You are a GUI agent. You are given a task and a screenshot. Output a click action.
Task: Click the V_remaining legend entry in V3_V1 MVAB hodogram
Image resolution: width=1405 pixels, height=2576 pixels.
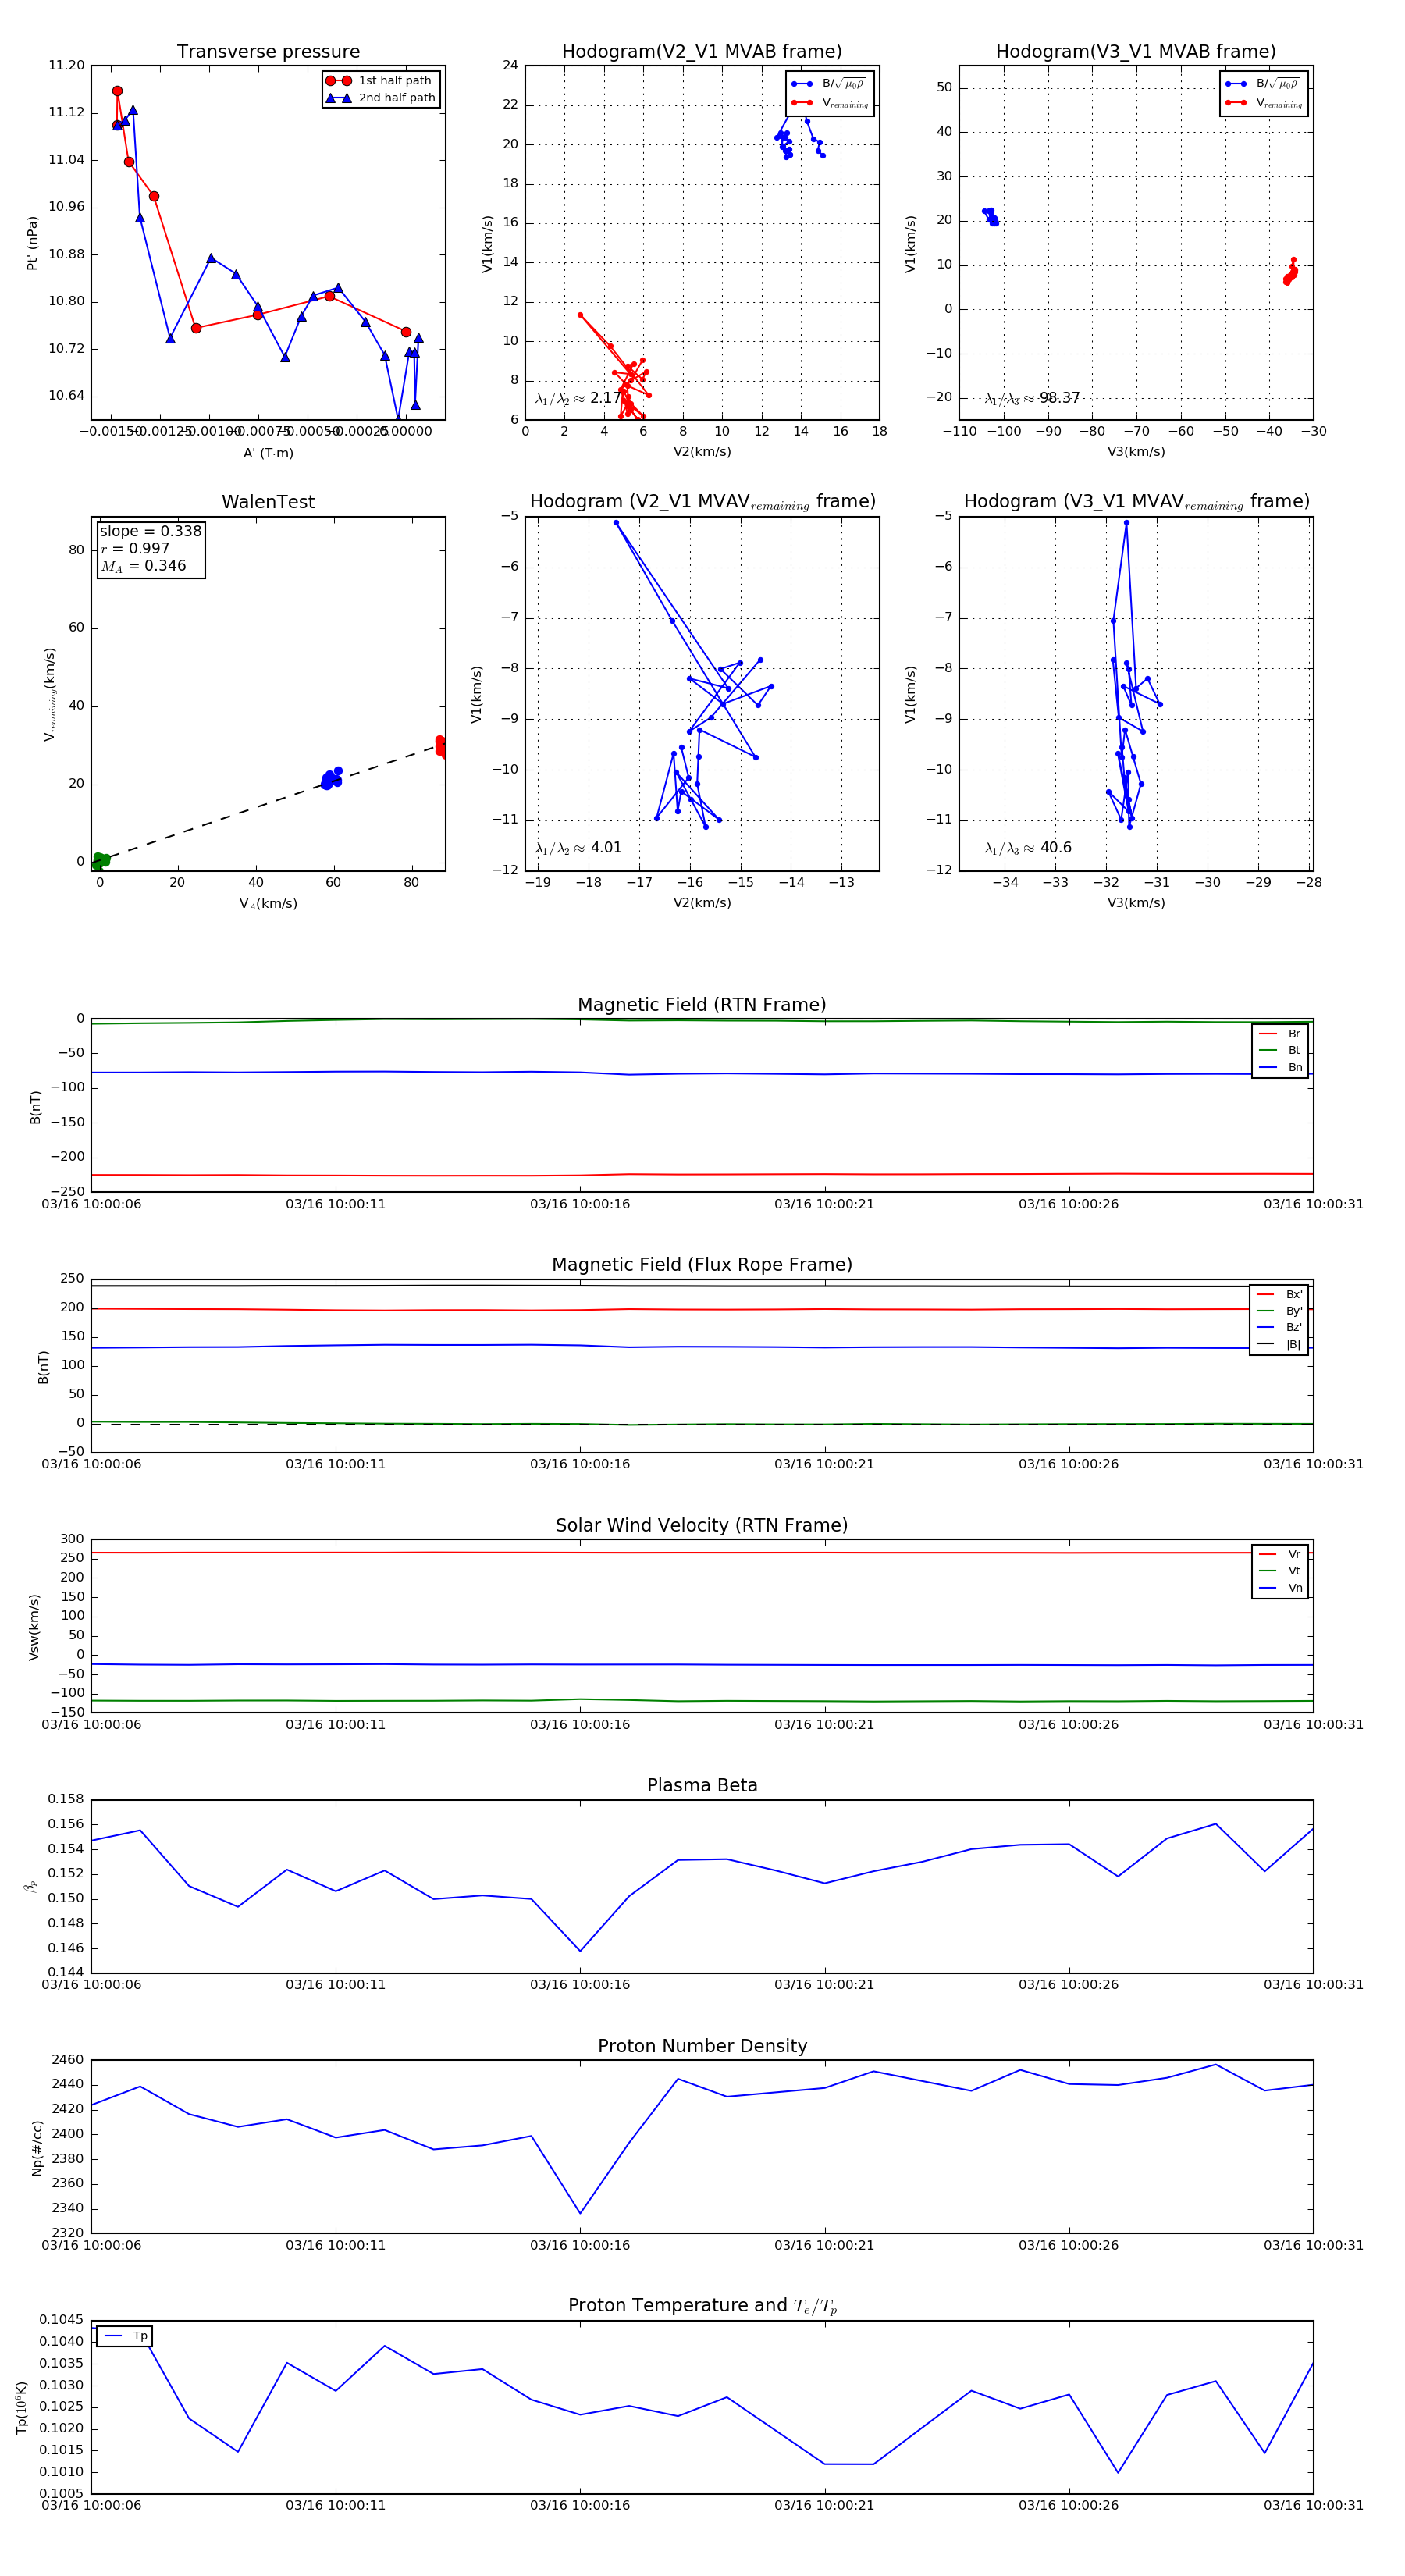point(1264,102)
